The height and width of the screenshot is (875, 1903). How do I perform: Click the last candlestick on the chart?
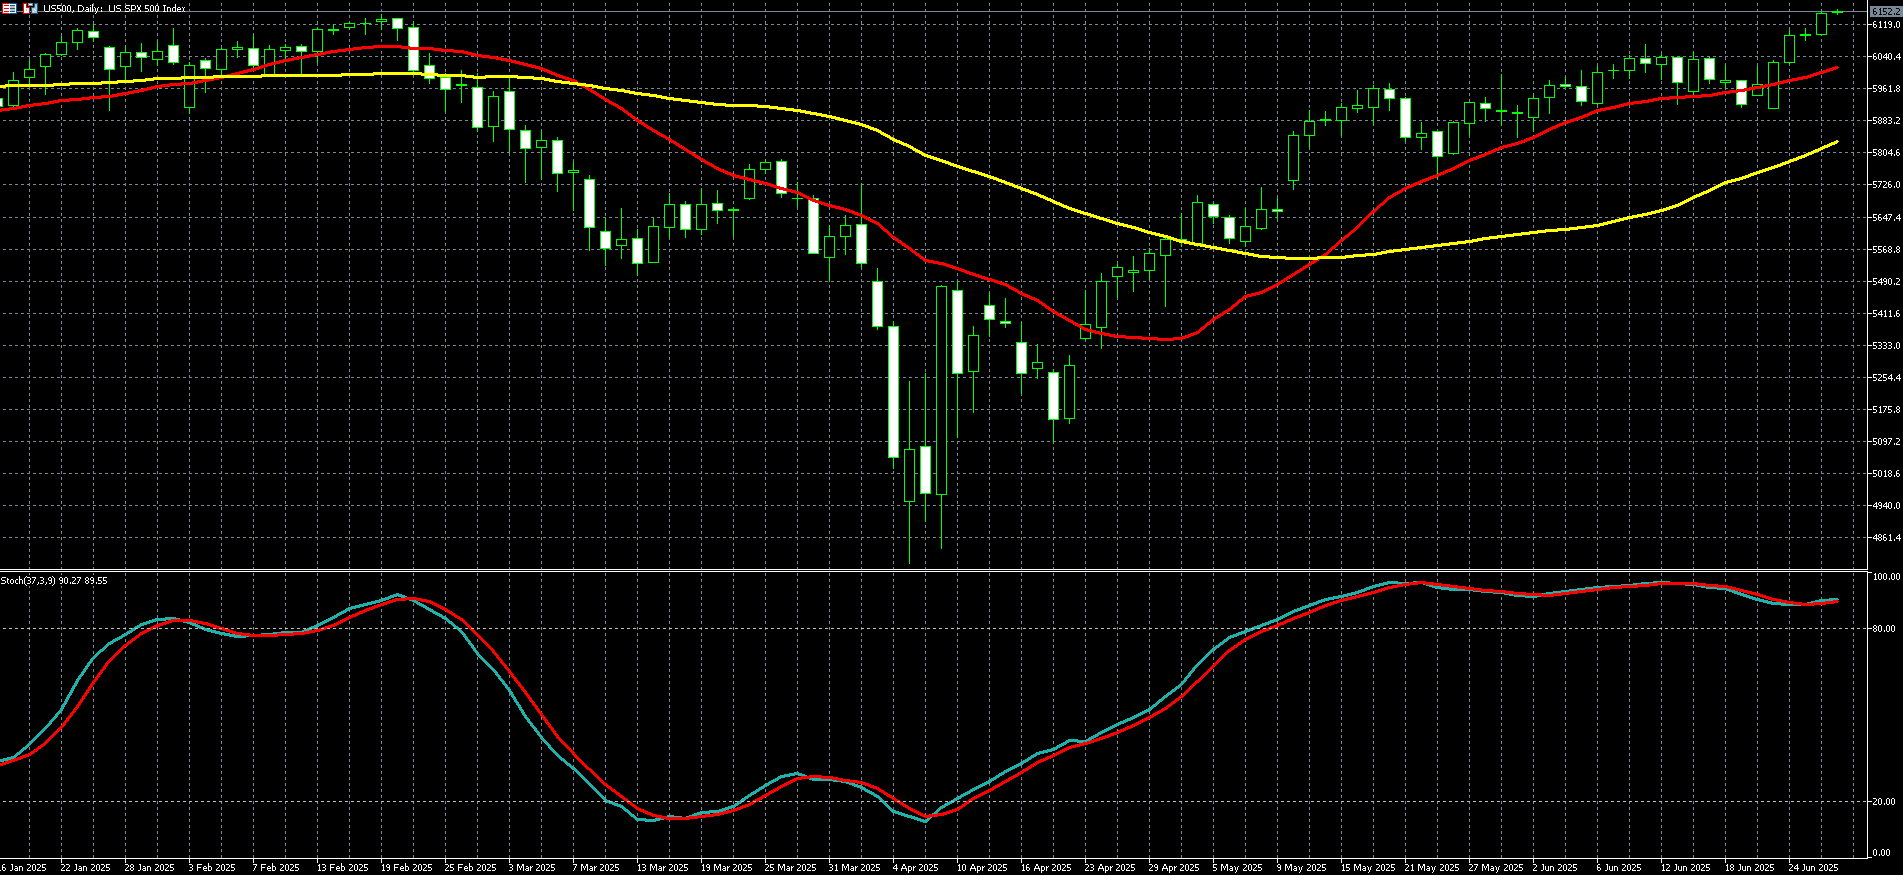point(1837,12)
